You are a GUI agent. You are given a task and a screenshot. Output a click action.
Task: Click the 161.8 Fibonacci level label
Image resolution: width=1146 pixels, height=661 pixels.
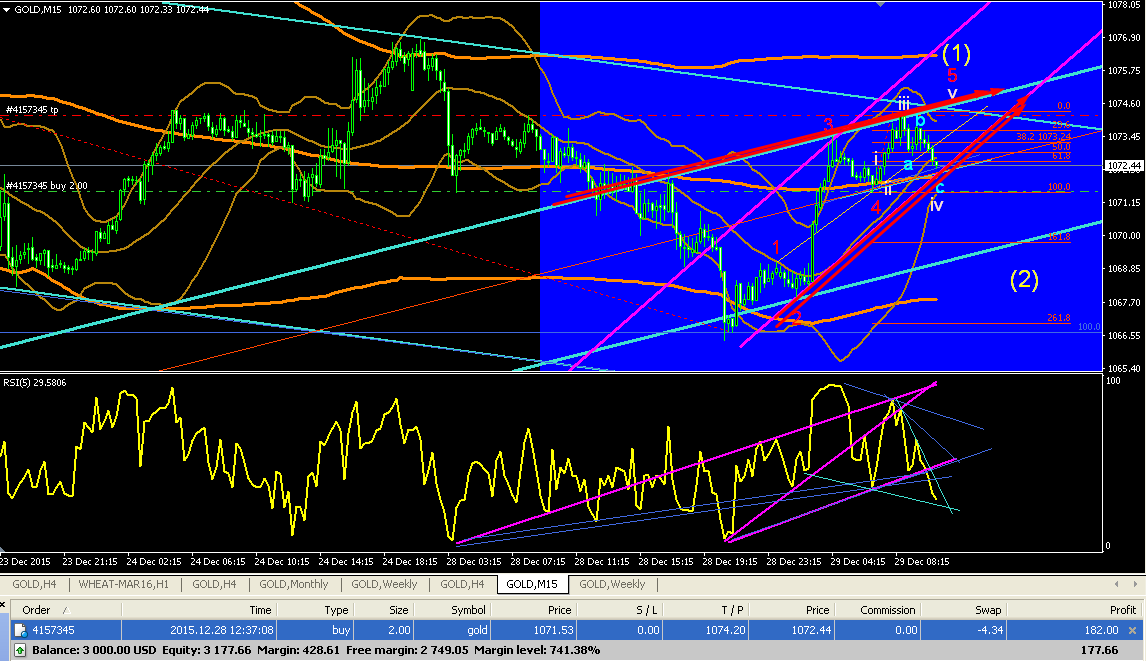(x=1058, y=237)
